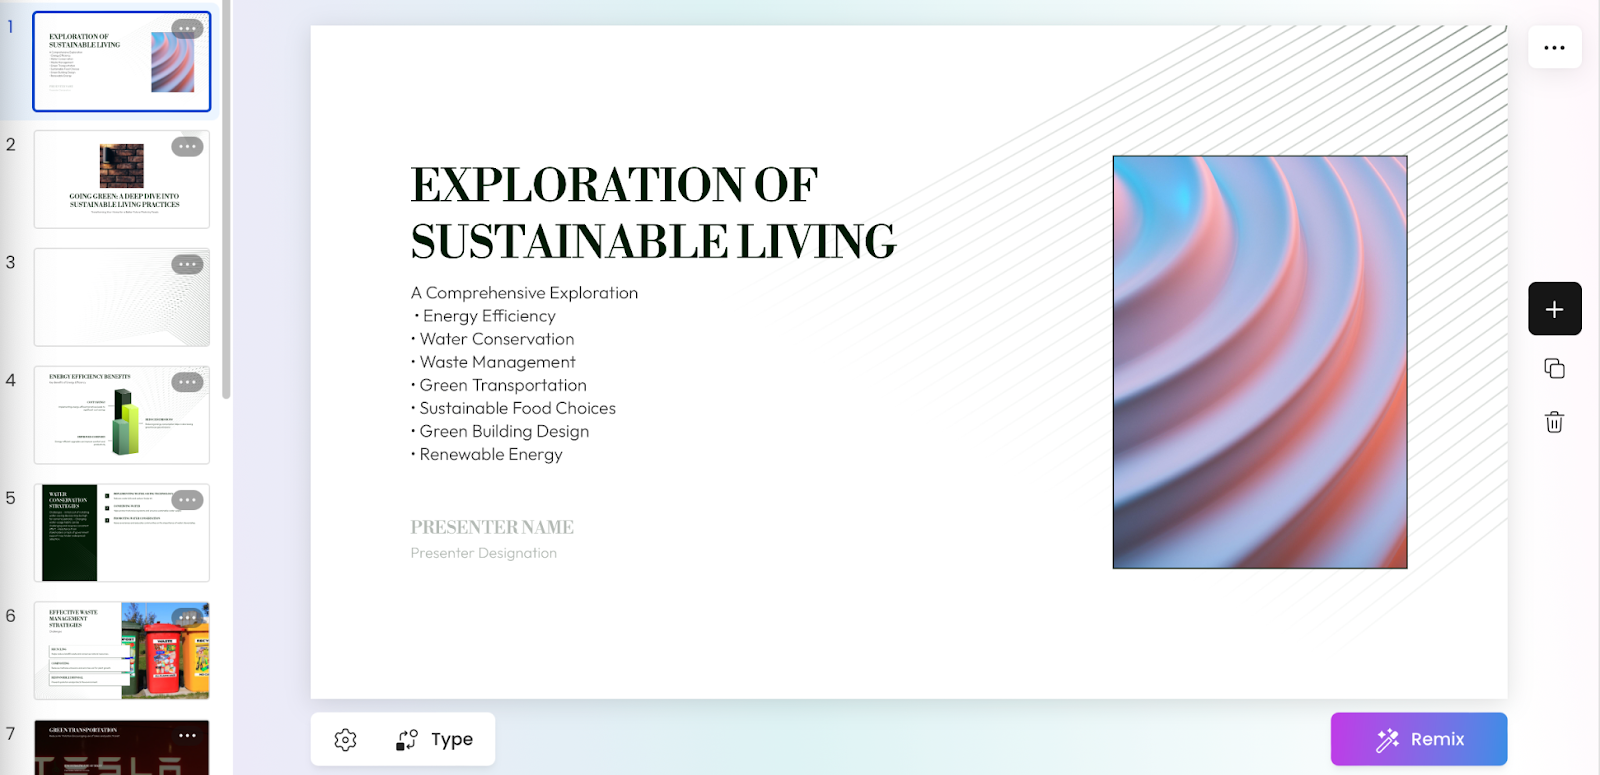Click the Remix button
This screenshot has height=775, width=1600.
point(1418,739)
